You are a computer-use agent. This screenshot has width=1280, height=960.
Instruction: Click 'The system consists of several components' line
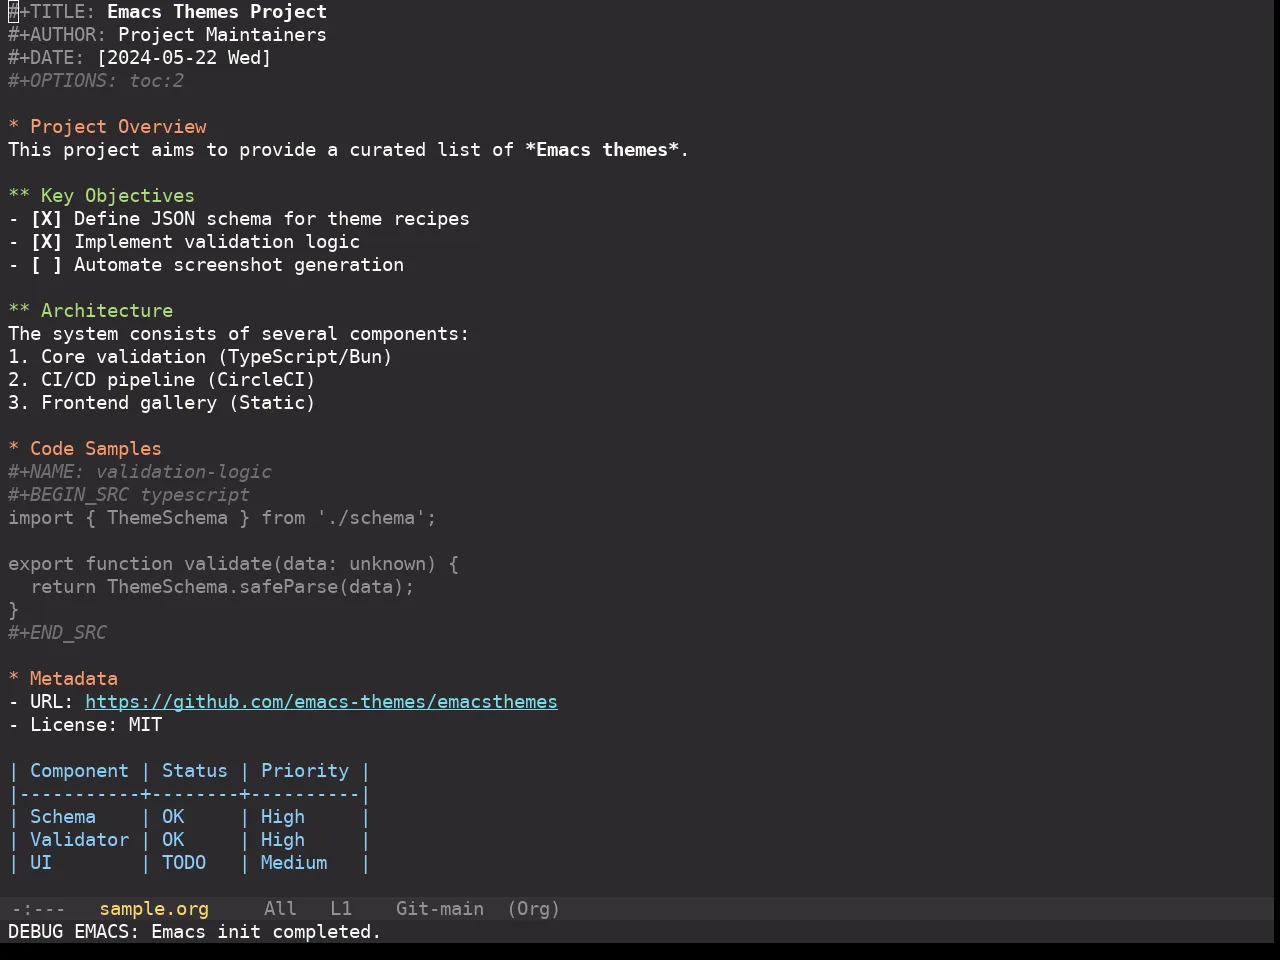click(238, 334)
